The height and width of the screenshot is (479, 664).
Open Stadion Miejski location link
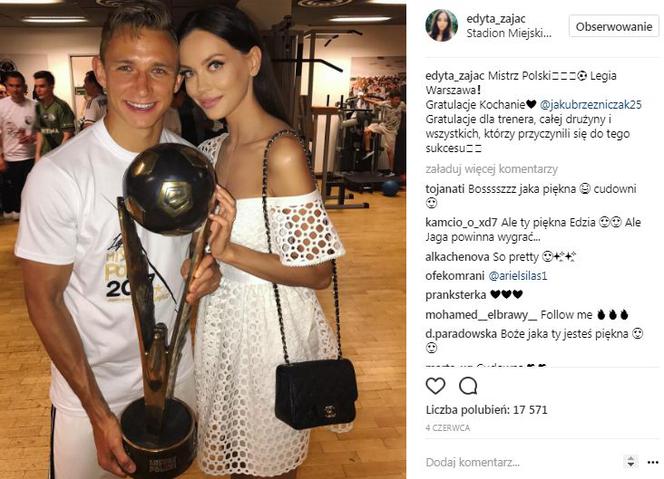[x=509, y=33]
